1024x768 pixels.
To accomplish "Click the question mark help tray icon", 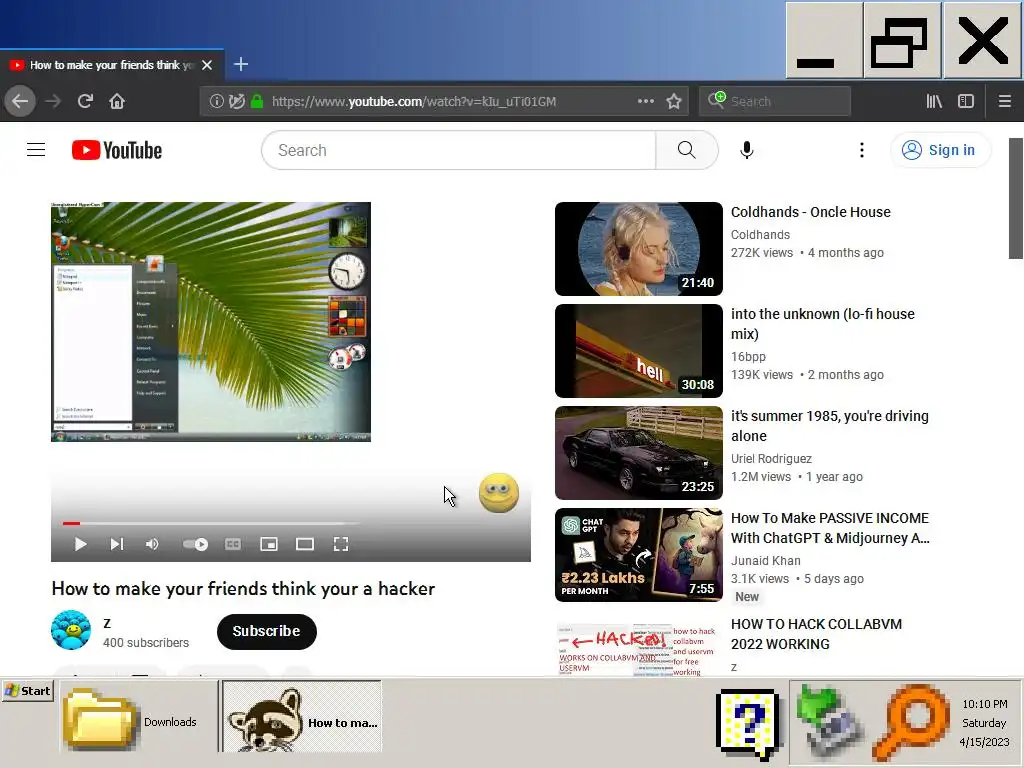I will (x=749, y=723).
